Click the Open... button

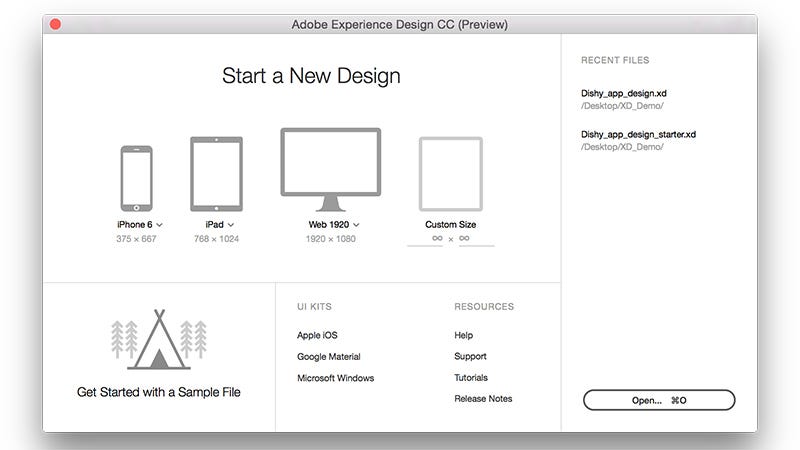coord(659,400)
